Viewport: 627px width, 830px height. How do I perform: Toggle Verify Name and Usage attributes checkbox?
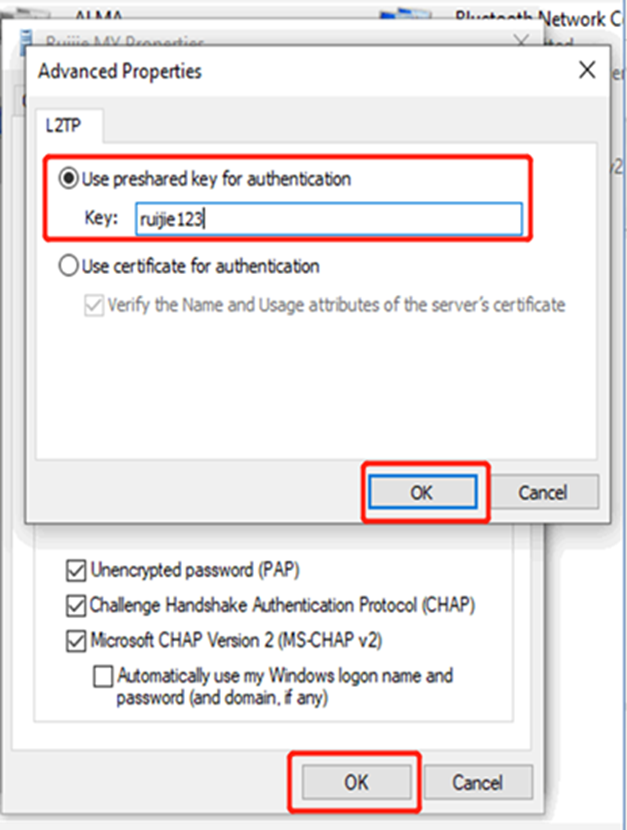click(94, 305)
